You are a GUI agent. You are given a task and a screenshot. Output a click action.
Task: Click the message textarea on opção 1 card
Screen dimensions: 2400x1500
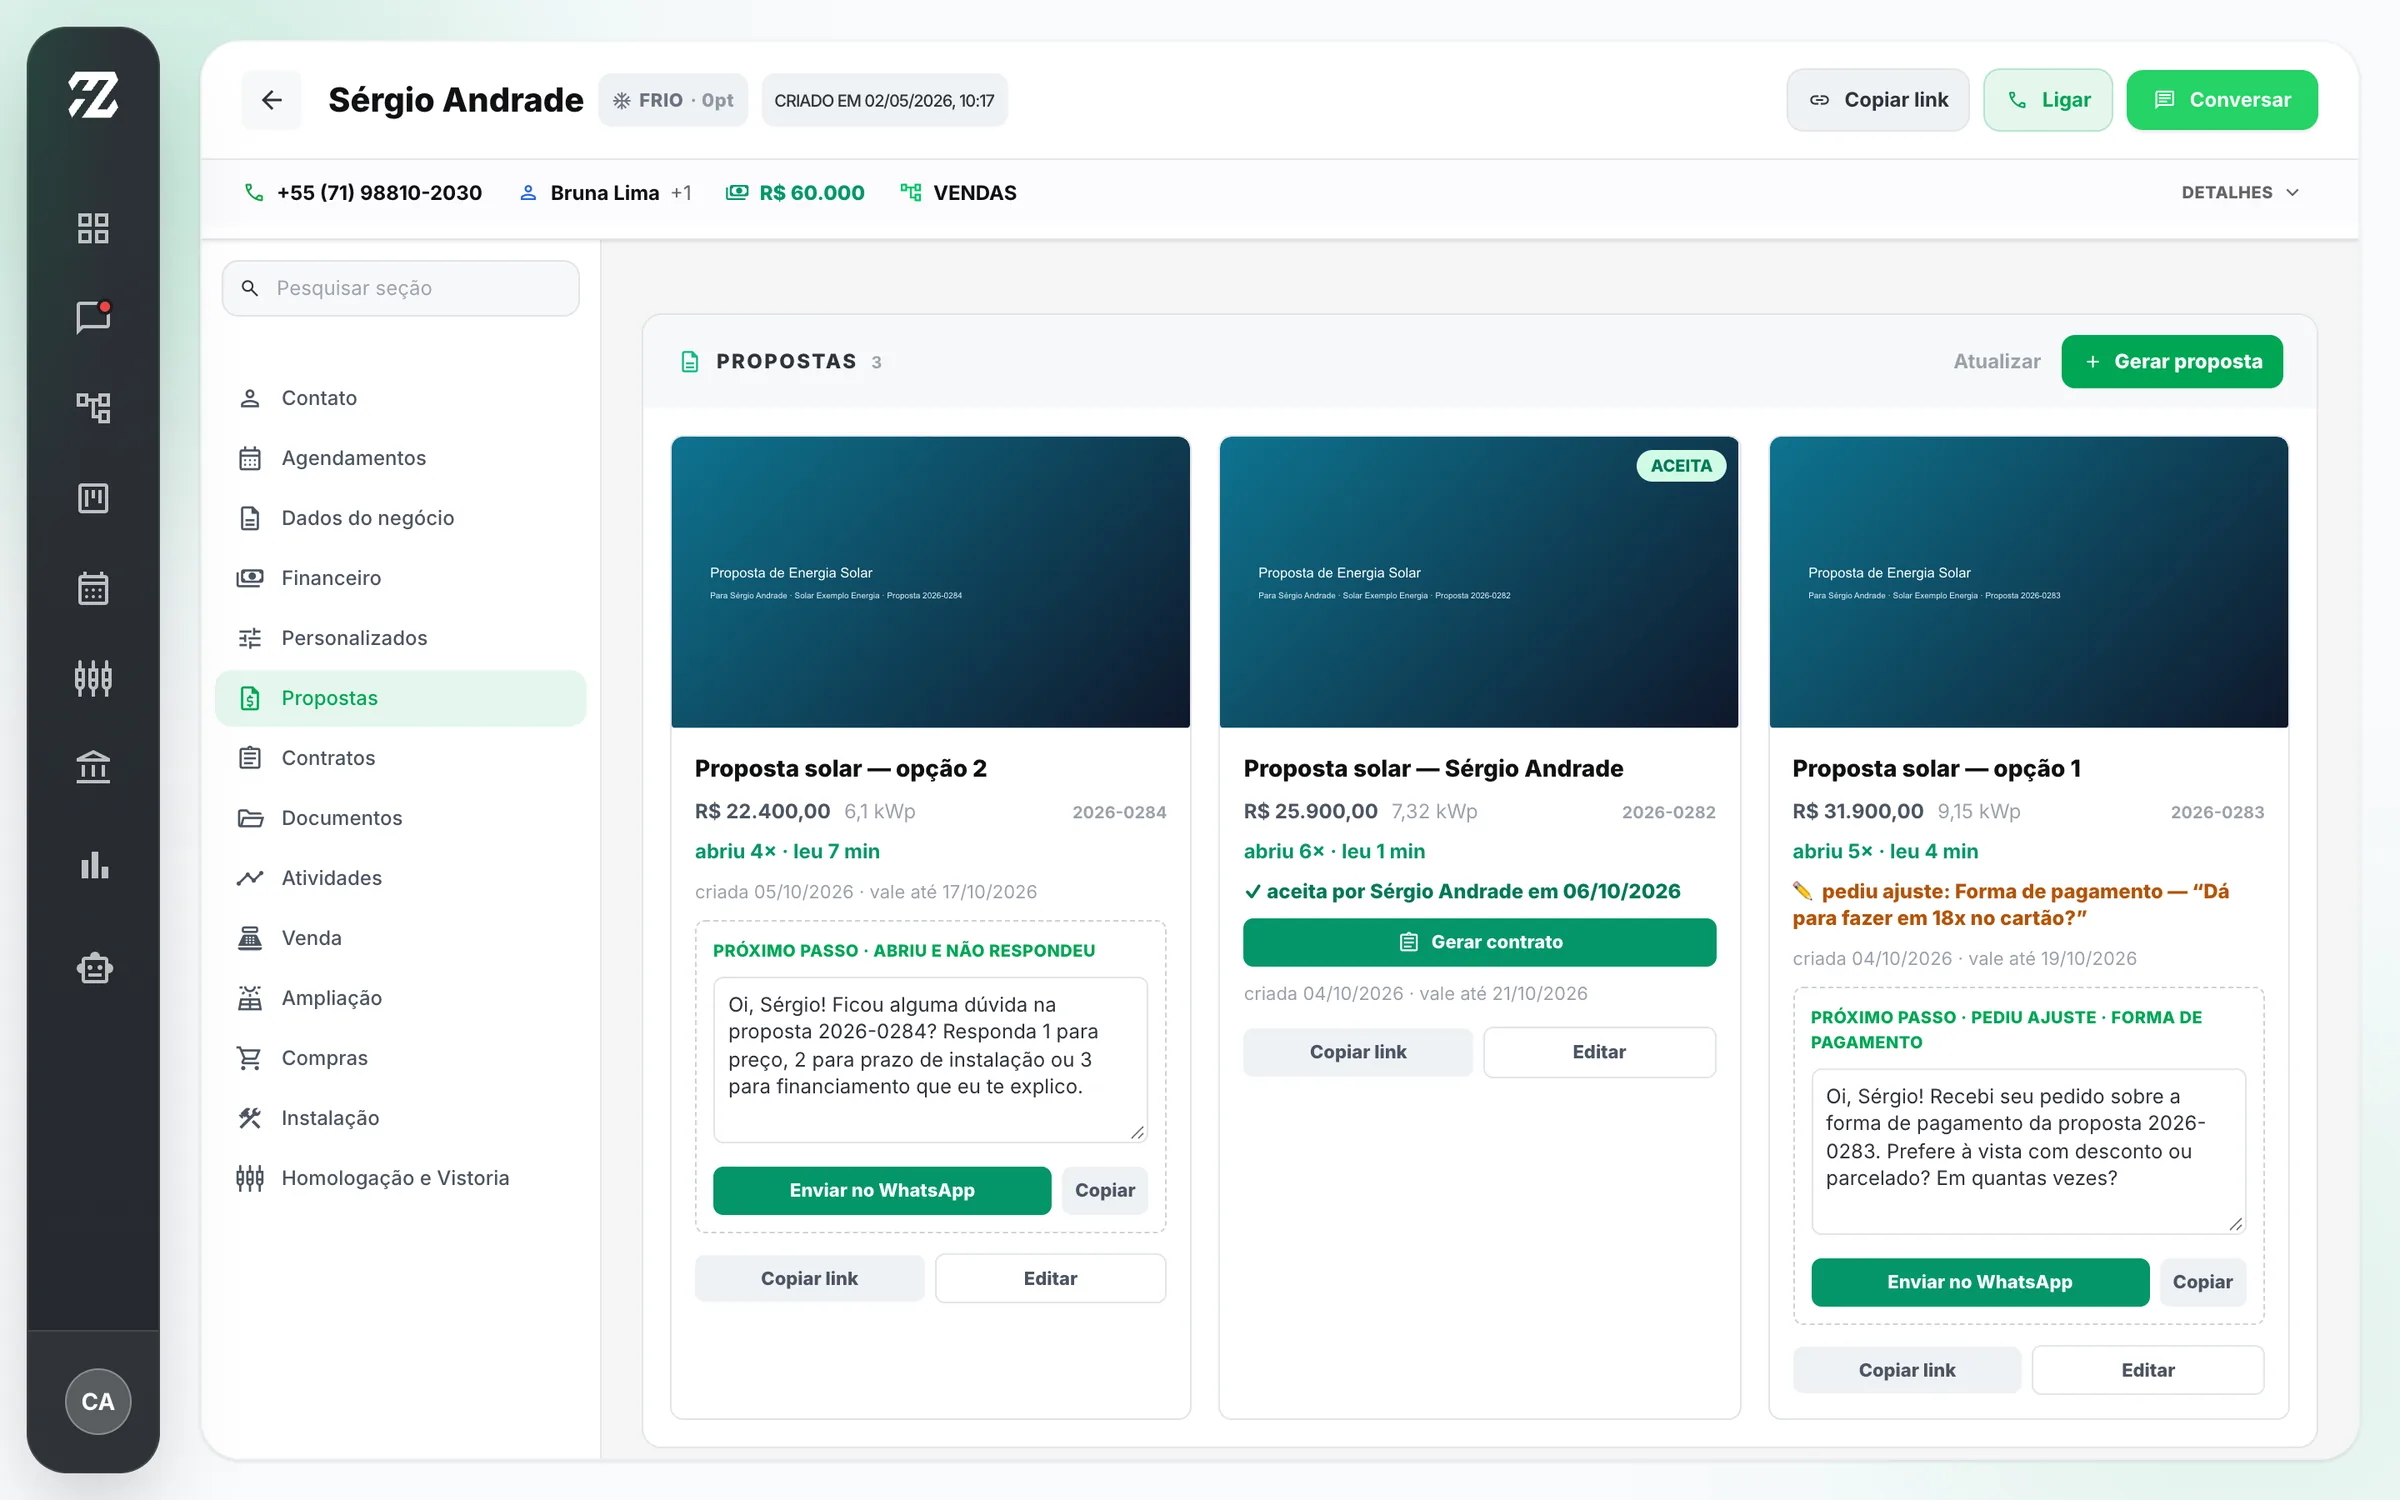pyautogui.click(x=2028, y=1151)
